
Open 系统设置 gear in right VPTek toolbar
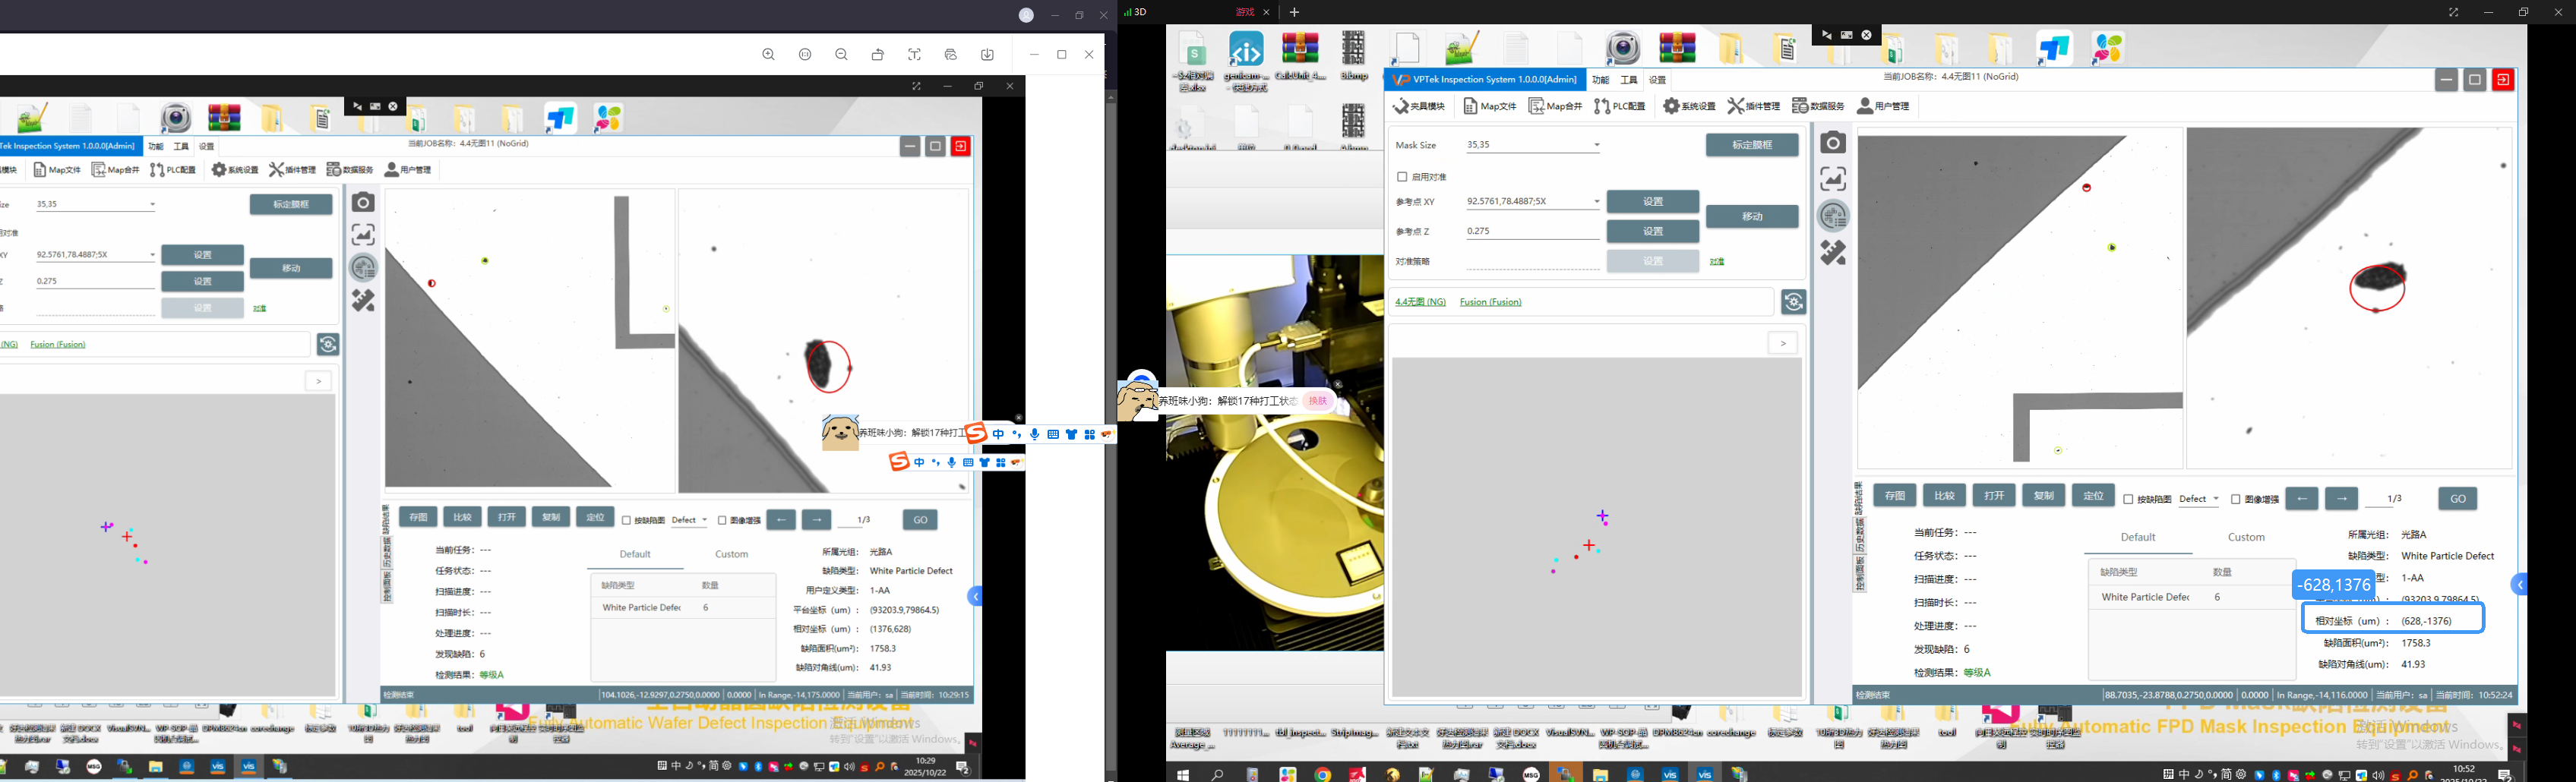pos(1689,106)
